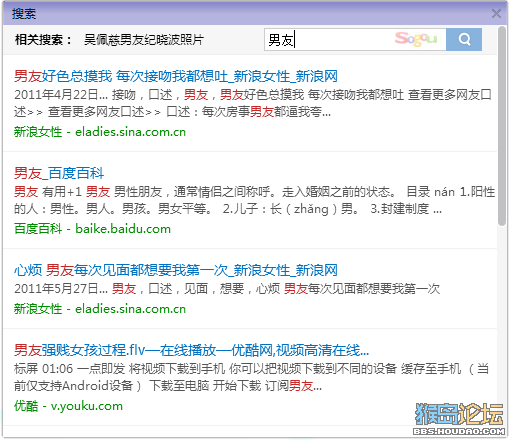Open the 男友_百度百科 result title
The image size is (510, 440).
point(59,173)
